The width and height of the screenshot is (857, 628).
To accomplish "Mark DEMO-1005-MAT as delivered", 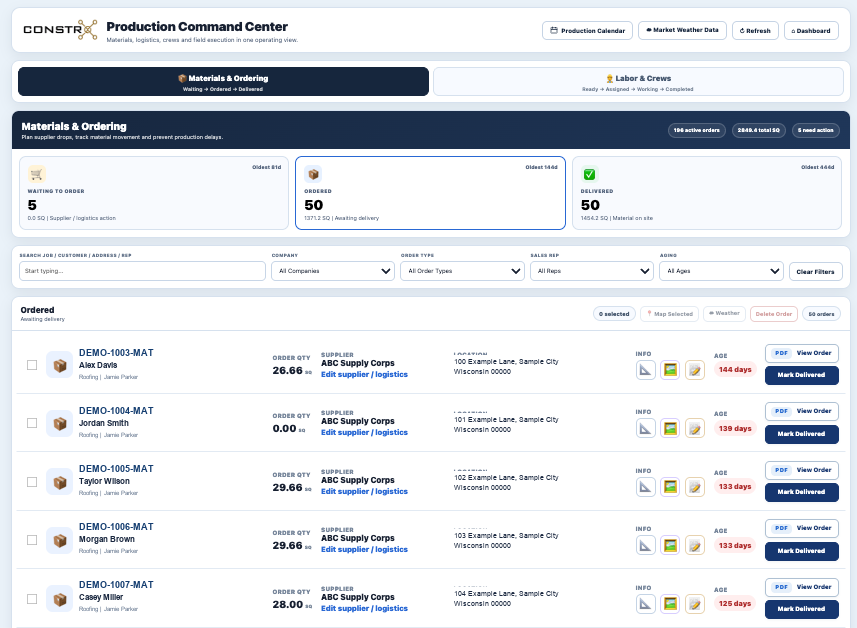I will coord(801,492).
